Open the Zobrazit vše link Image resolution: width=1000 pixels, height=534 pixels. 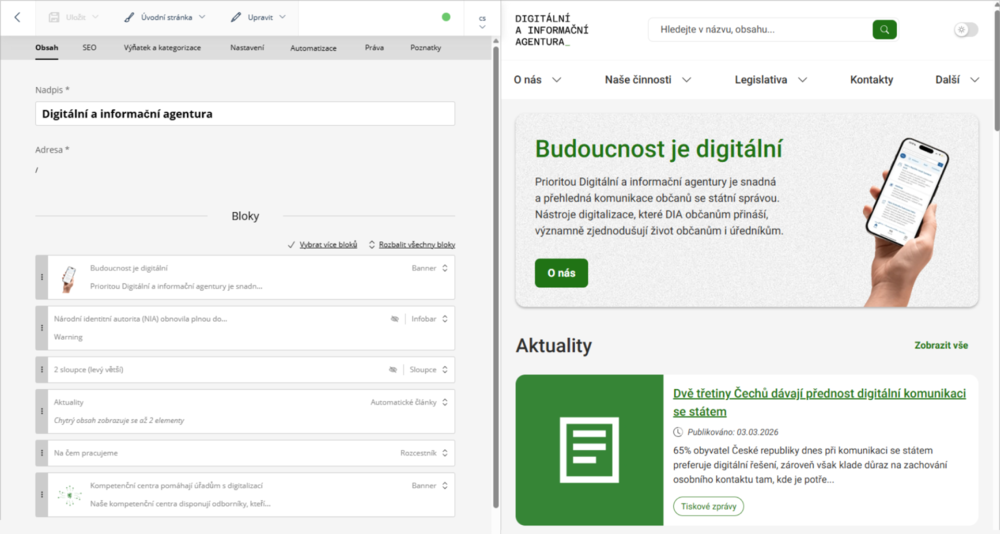[940, 345]
